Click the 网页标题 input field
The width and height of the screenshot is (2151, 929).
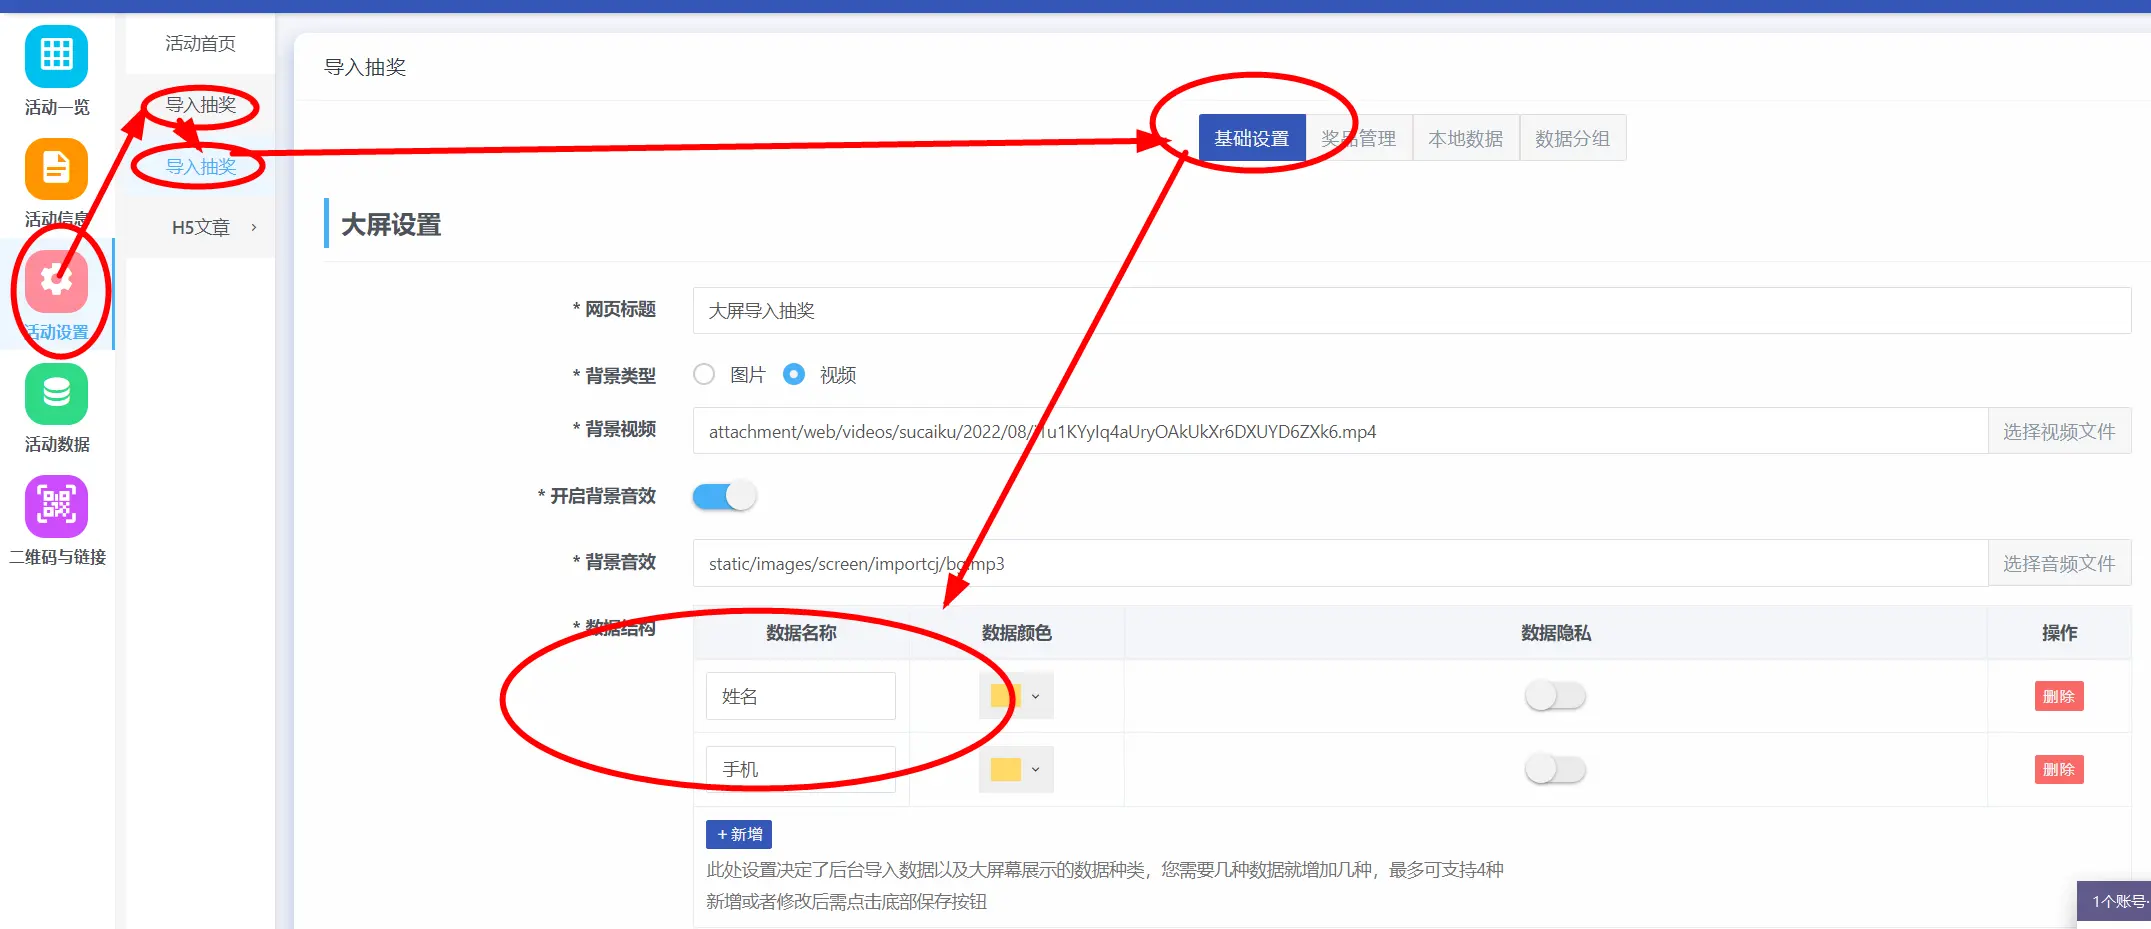pyautogui.click(x=1410, y=311)
